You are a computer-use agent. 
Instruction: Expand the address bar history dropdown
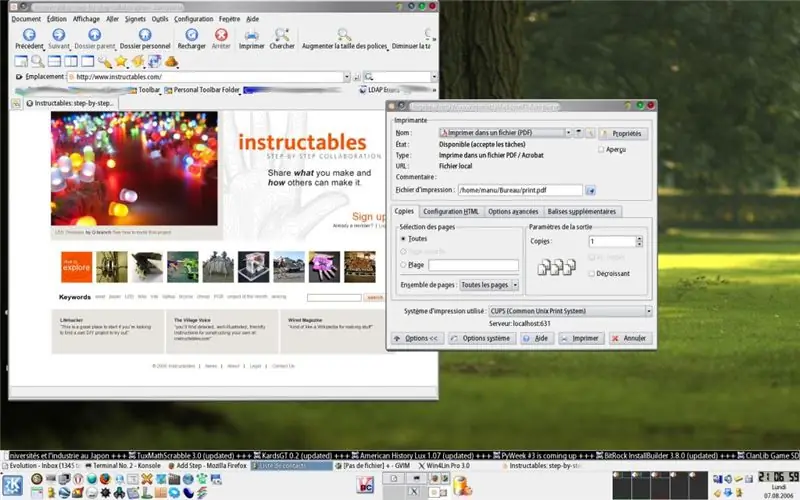[x=346, y=77]
